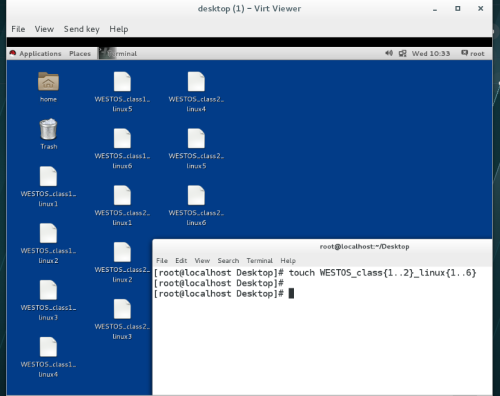500x396 pixels.
Task: Open the terminal window File menu
Action: [x=162, y=260]
